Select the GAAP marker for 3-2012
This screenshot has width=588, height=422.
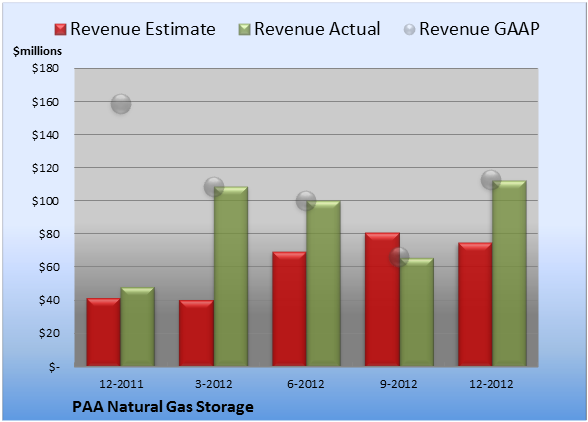214,186
